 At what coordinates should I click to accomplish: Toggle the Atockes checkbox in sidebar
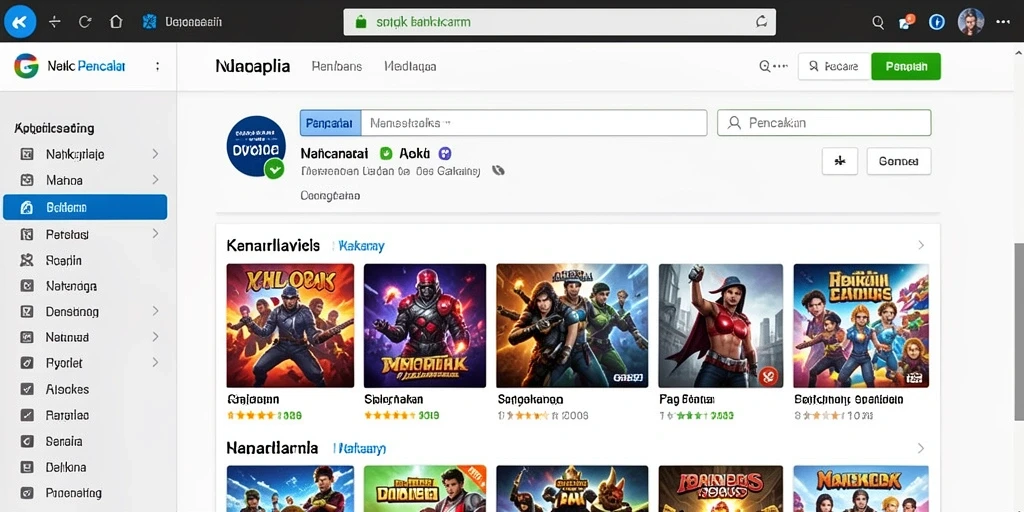(x=27, y=389)
